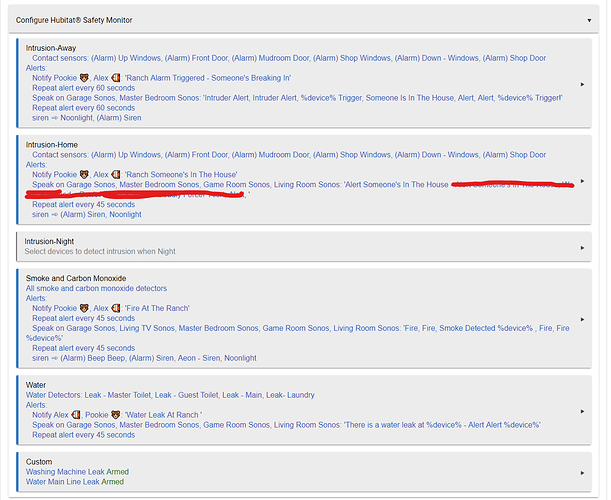This screenshot has width=611, height=500.
Task: Click 'siren ⇒ Noonlight, (Alarm) Siren' line
Action: click(87, 118)
